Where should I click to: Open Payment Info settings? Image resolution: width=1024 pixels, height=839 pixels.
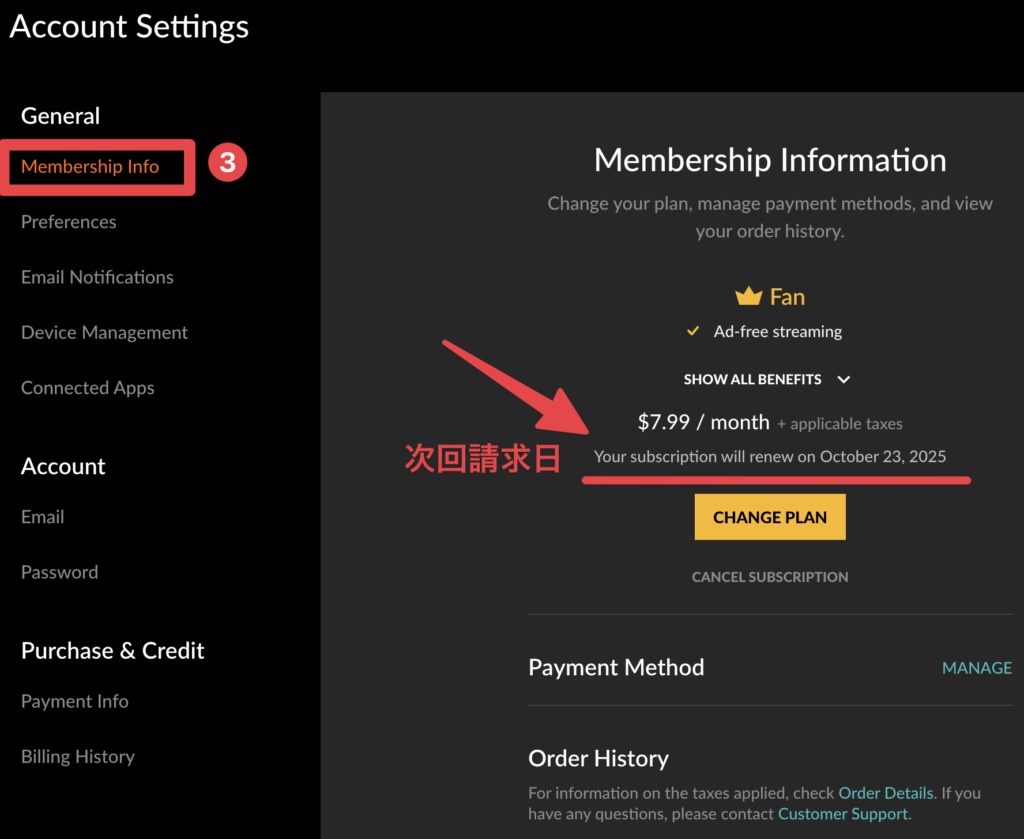[x=74, y=701]
